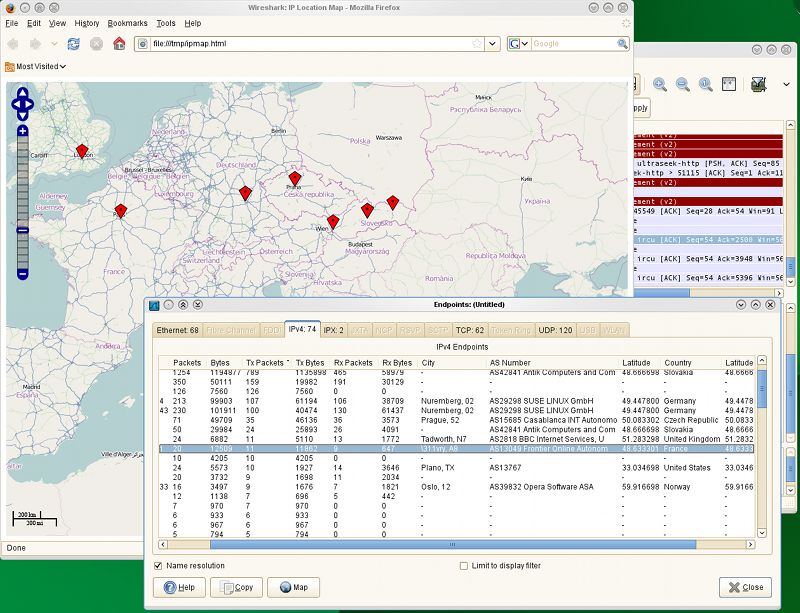Screen dimensions: 800x613
Task: Zoom out of the map with the minus button
Action: pos(22,275)
